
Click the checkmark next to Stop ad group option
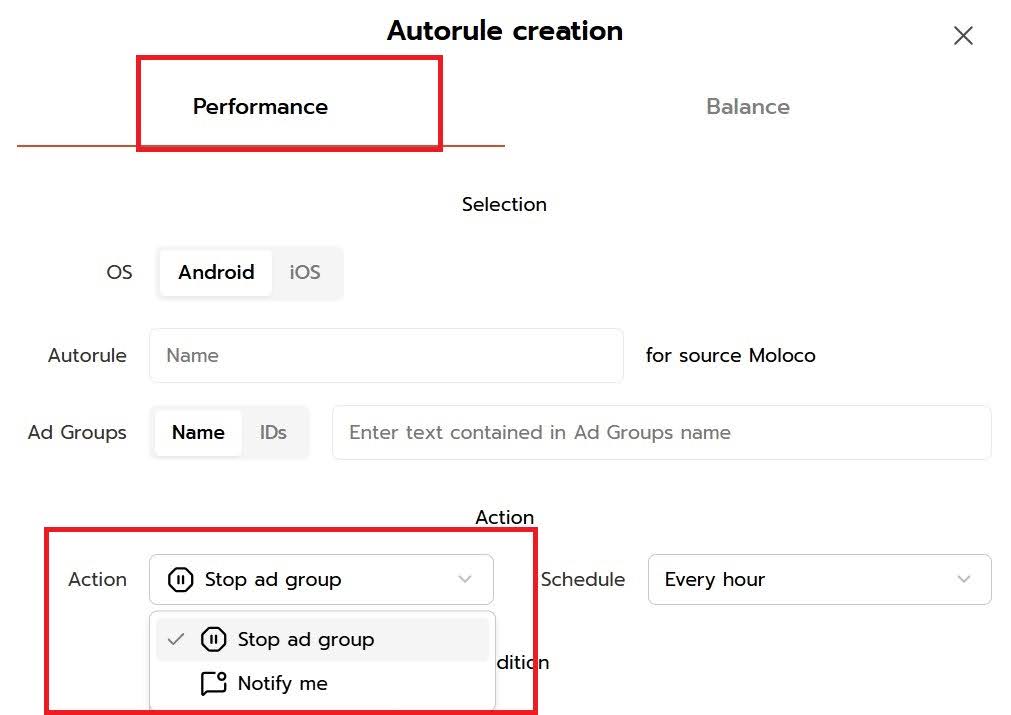pos(176,640)
